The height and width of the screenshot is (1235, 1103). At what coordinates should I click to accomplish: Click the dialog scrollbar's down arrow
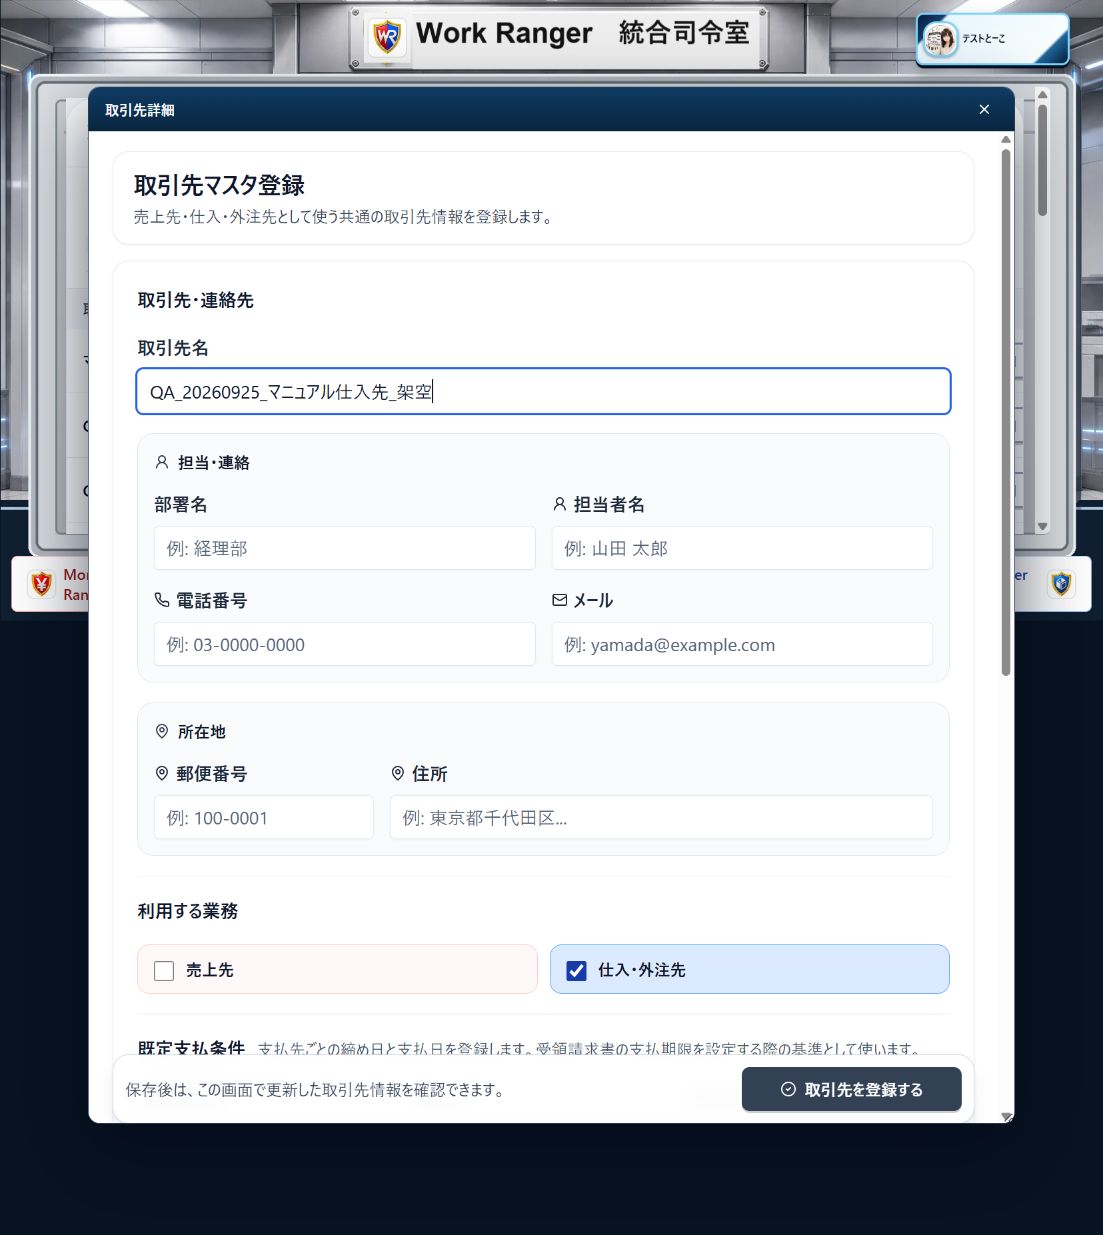pyautogui.click(x=1006, y=1117)
